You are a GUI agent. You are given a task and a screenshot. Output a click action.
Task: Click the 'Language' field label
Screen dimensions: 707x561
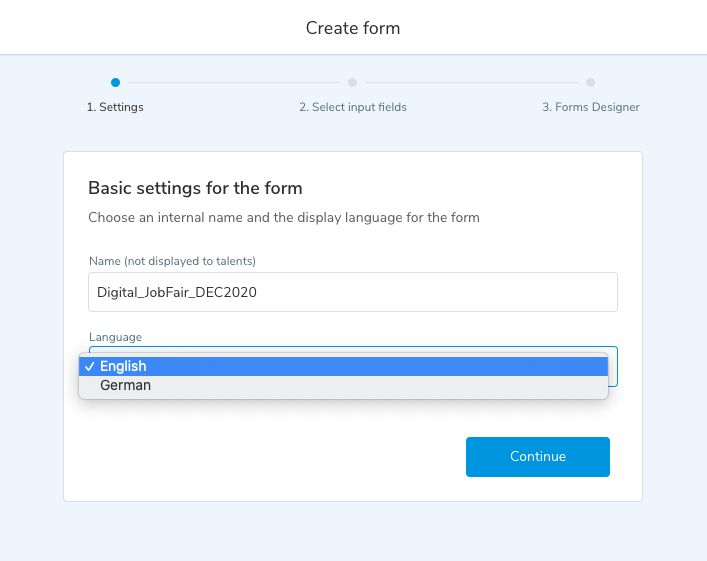pyautogui.click(x=115, y=339)
